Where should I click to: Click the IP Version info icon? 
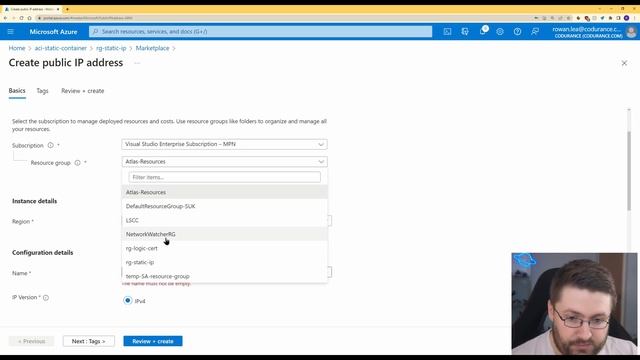tap(46, 298)
